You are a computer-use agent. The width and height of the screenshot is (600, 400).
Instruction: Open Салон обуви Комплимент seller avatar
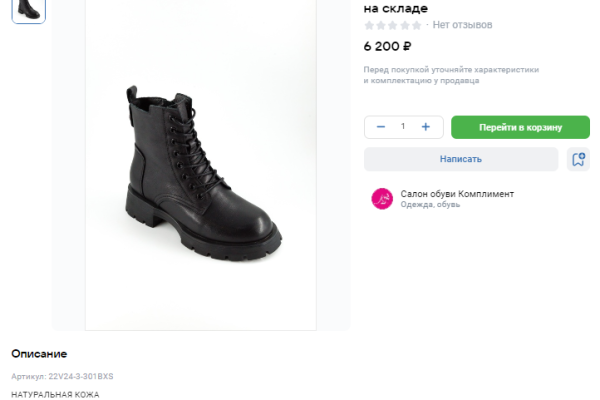coord(382,199)
